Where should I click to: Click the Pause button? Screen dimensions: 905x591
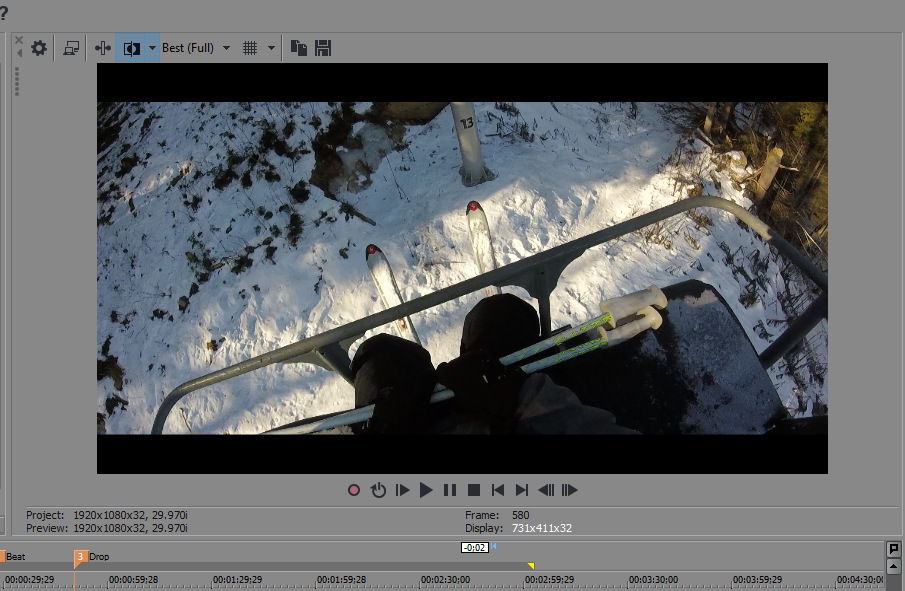[x=450, y=490]
